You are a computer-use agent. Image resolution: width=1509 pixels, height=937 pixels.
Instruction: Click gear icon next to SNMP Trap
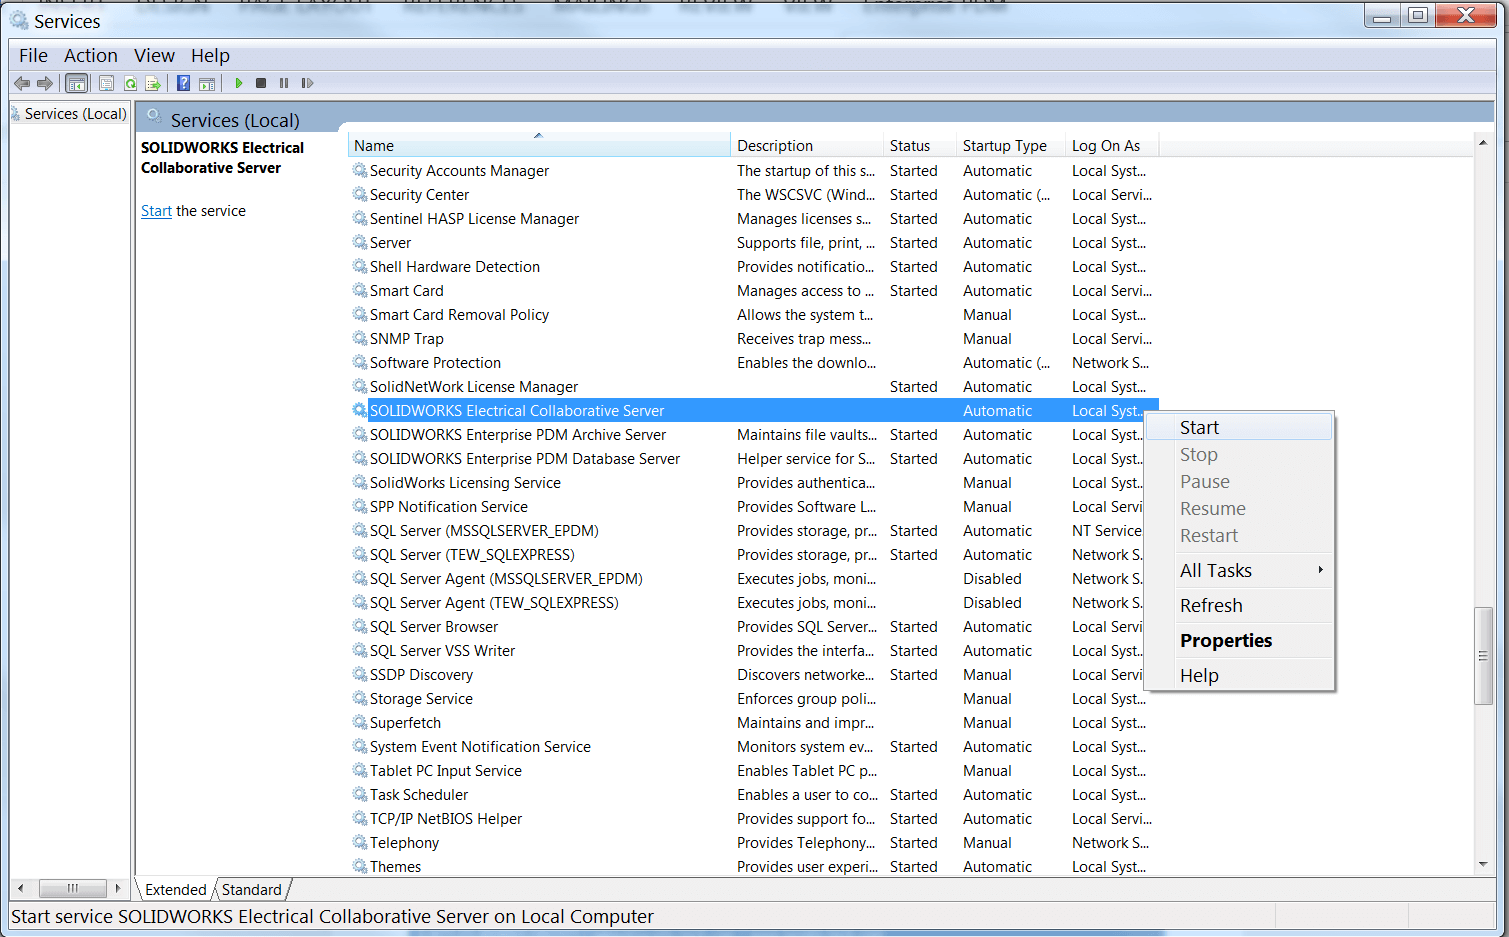click(x=360, y=338)
